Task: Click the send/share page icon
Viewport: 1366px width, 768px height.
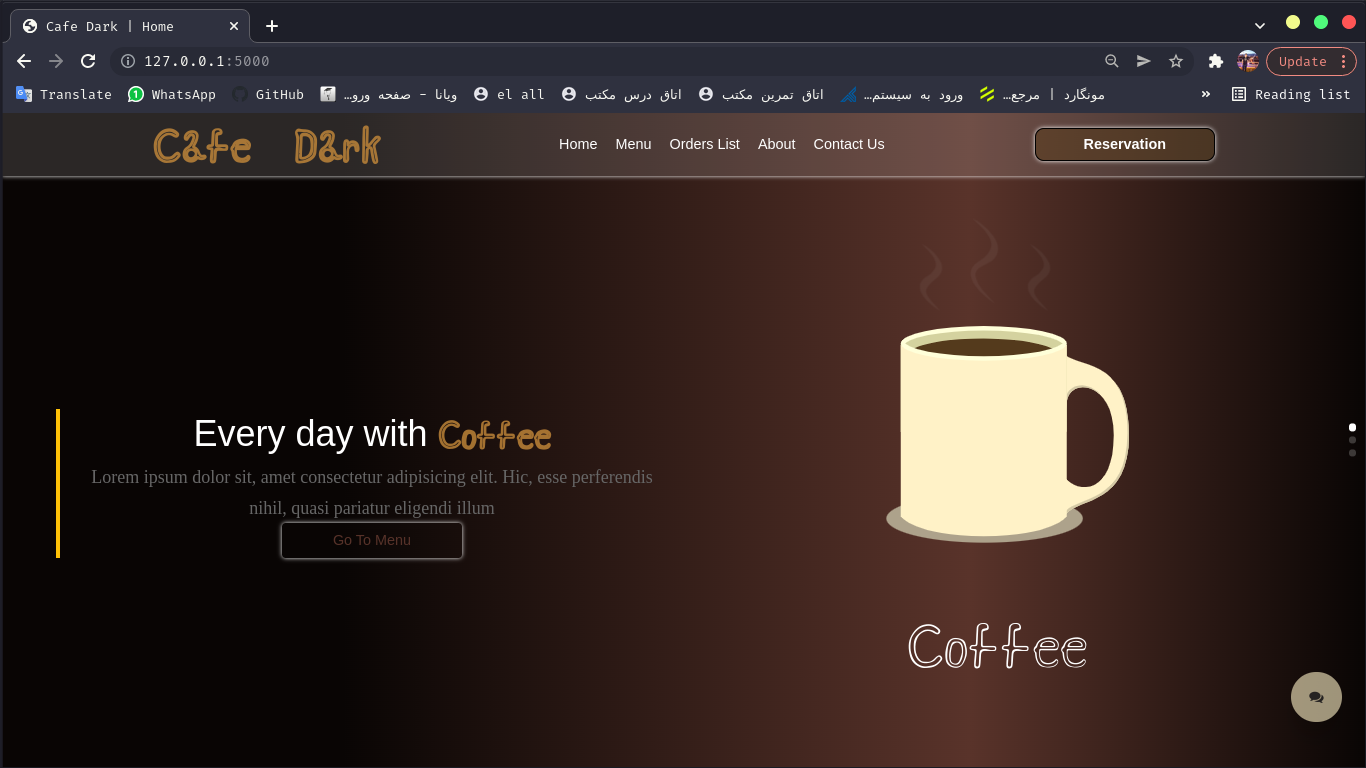Action: click(1144, 61)
